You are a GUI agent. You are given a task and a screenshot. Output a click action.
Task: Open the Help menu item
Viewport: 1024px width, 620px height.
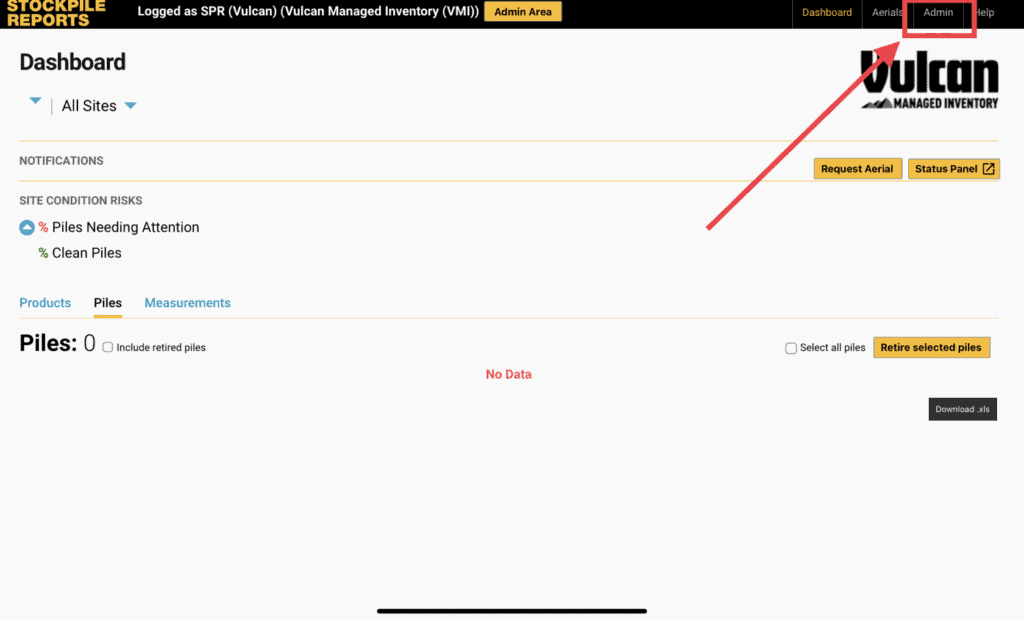tap(985, 13)
